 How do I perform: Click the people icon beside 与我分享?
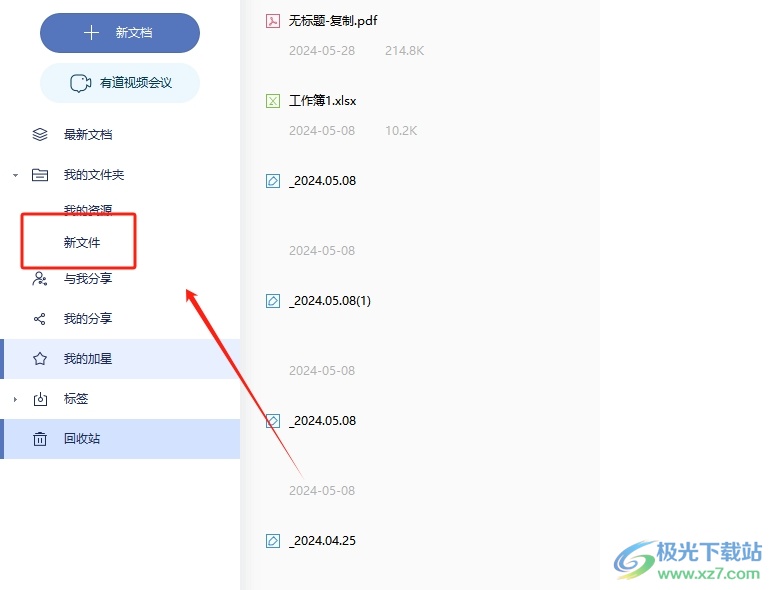(x=40, y=279)
